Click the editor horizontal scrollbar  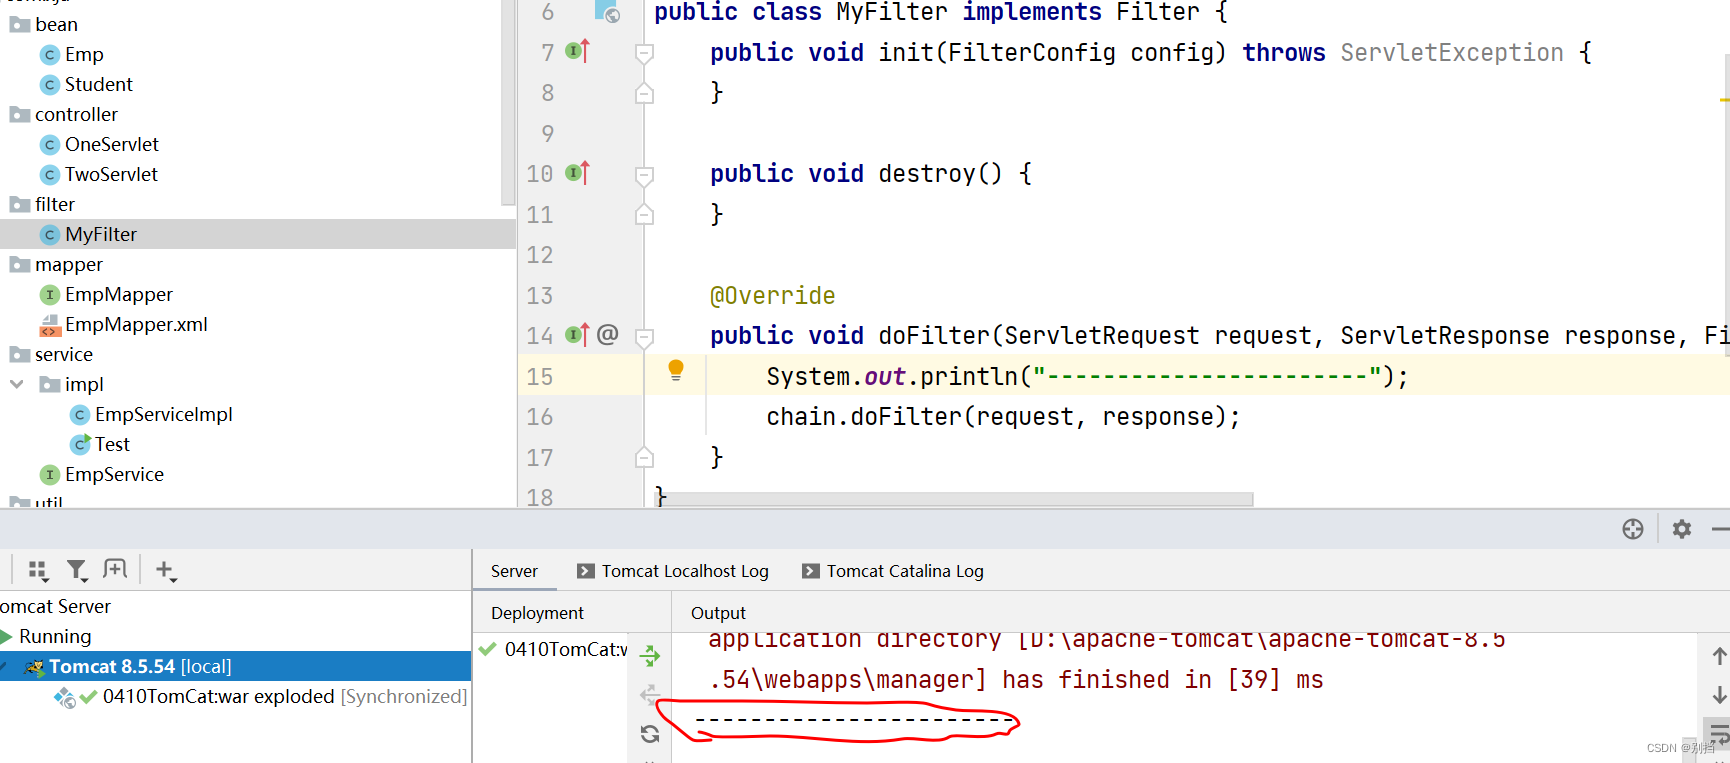(955, 498)
